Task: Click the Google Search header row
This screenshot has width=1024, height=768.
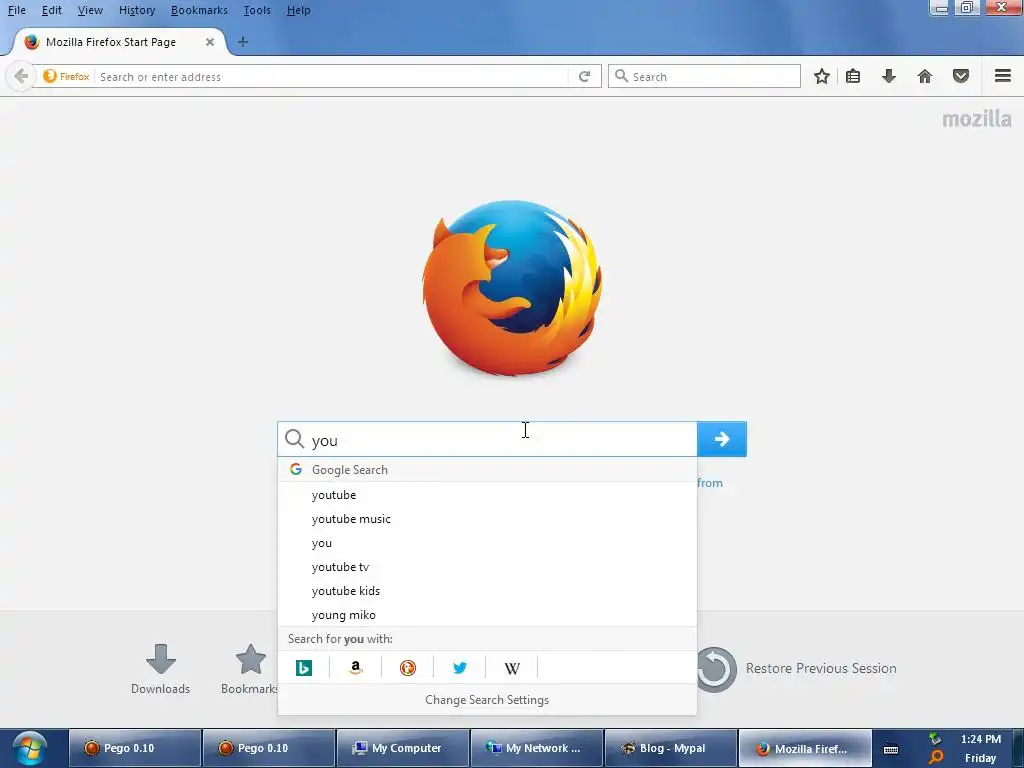Action: pos(487,470)
